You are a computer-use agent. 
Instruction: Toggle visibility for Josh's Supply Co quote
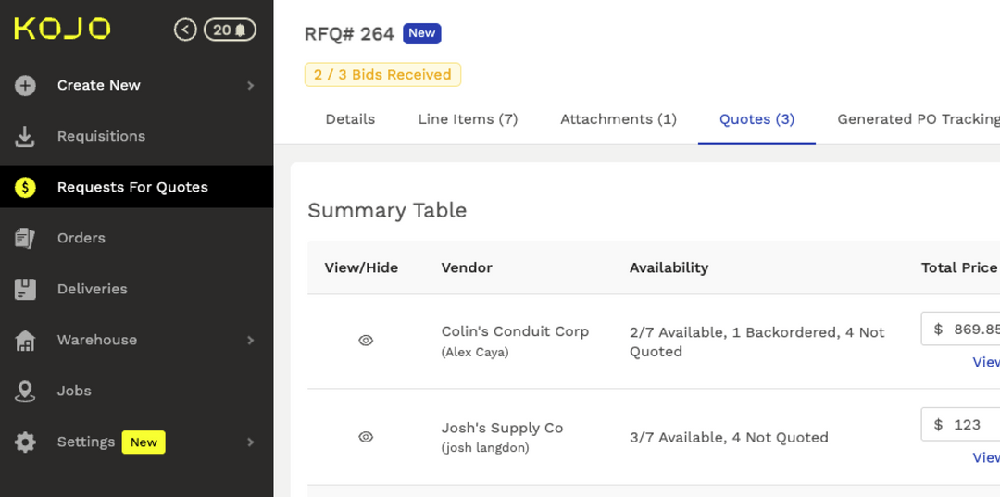click(365, 437)
